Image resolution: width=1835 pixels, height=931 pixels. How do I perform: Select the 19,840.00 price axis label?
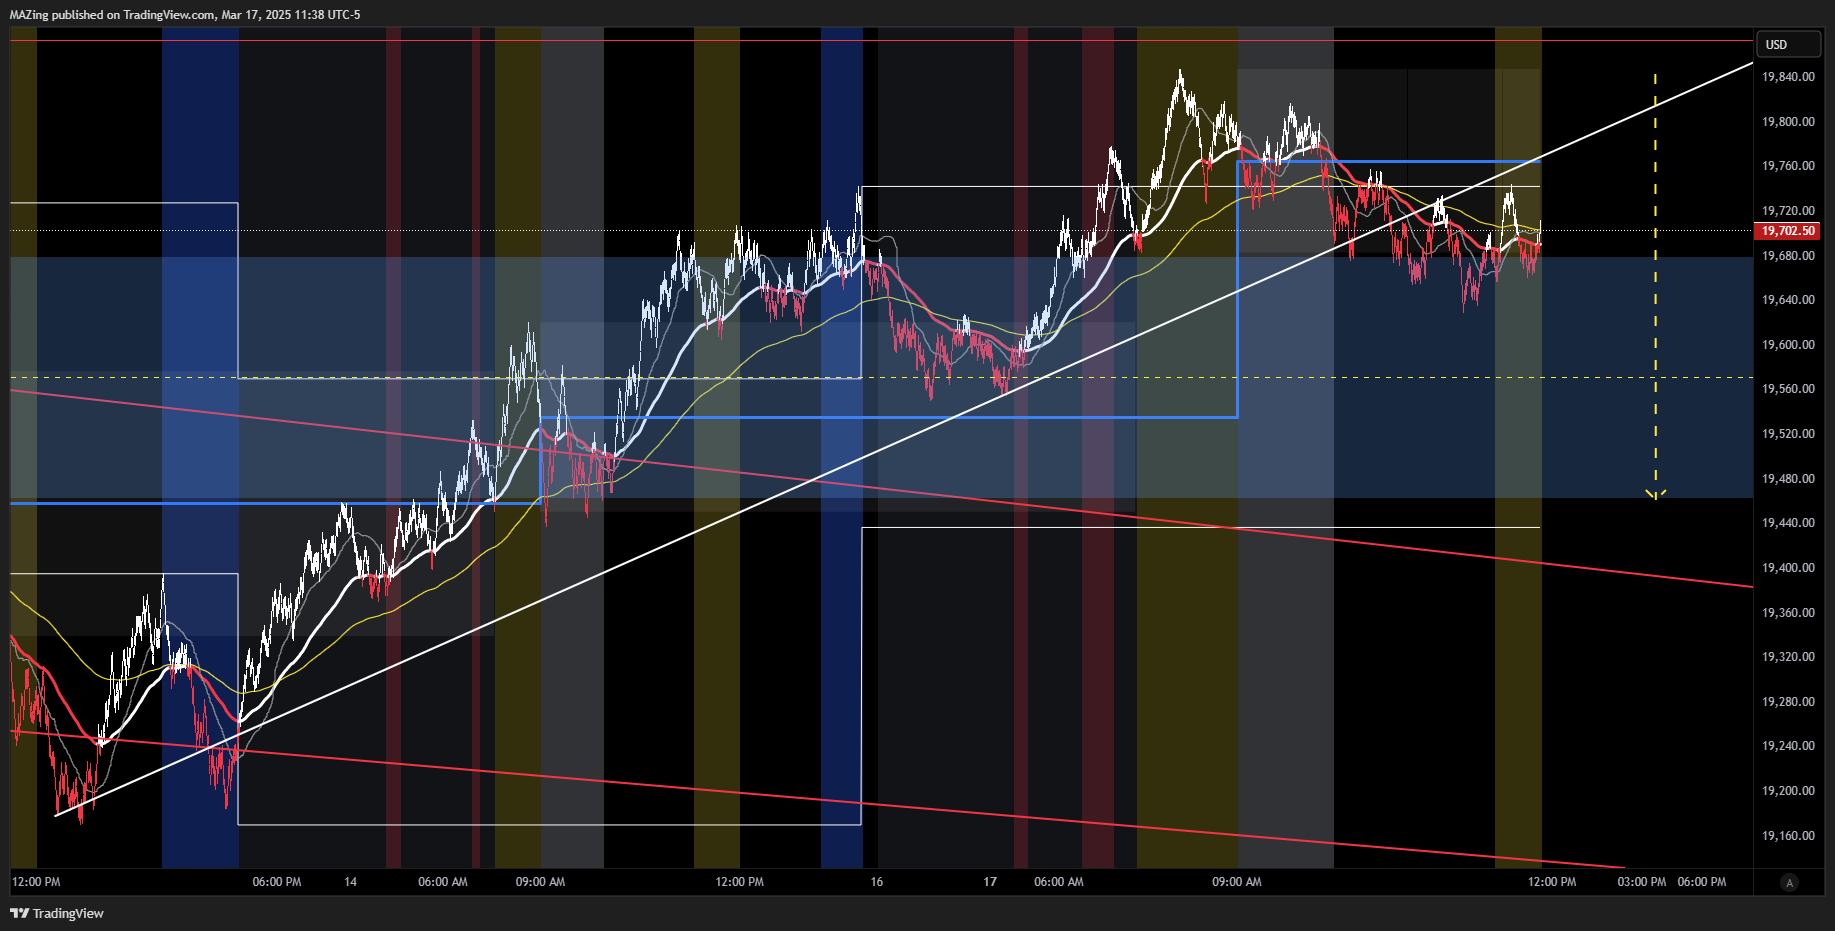click(1788, 77)
